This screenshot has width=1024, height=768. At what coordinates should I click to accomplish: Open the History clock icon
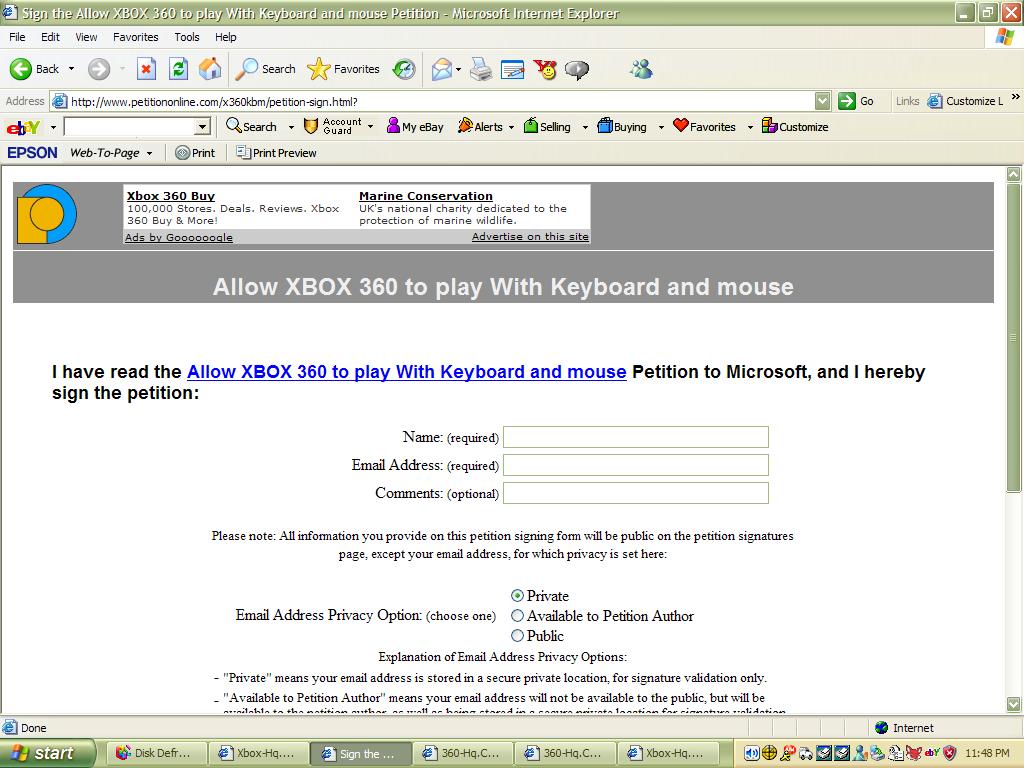[x=404, y=69]
